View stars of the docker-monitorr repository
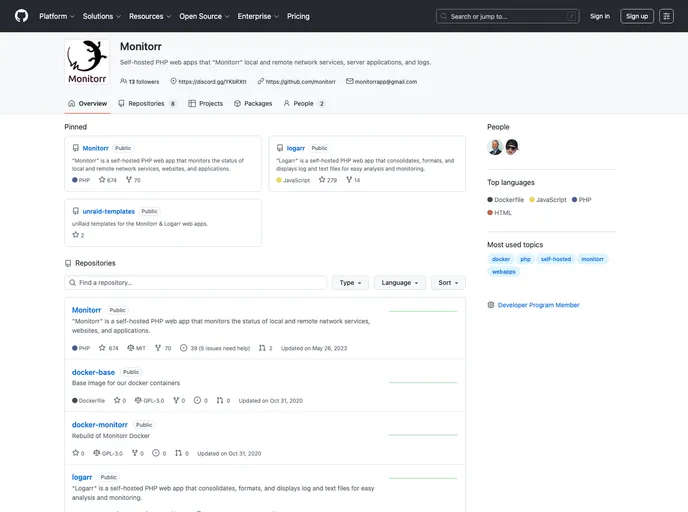 pos(78,453)
